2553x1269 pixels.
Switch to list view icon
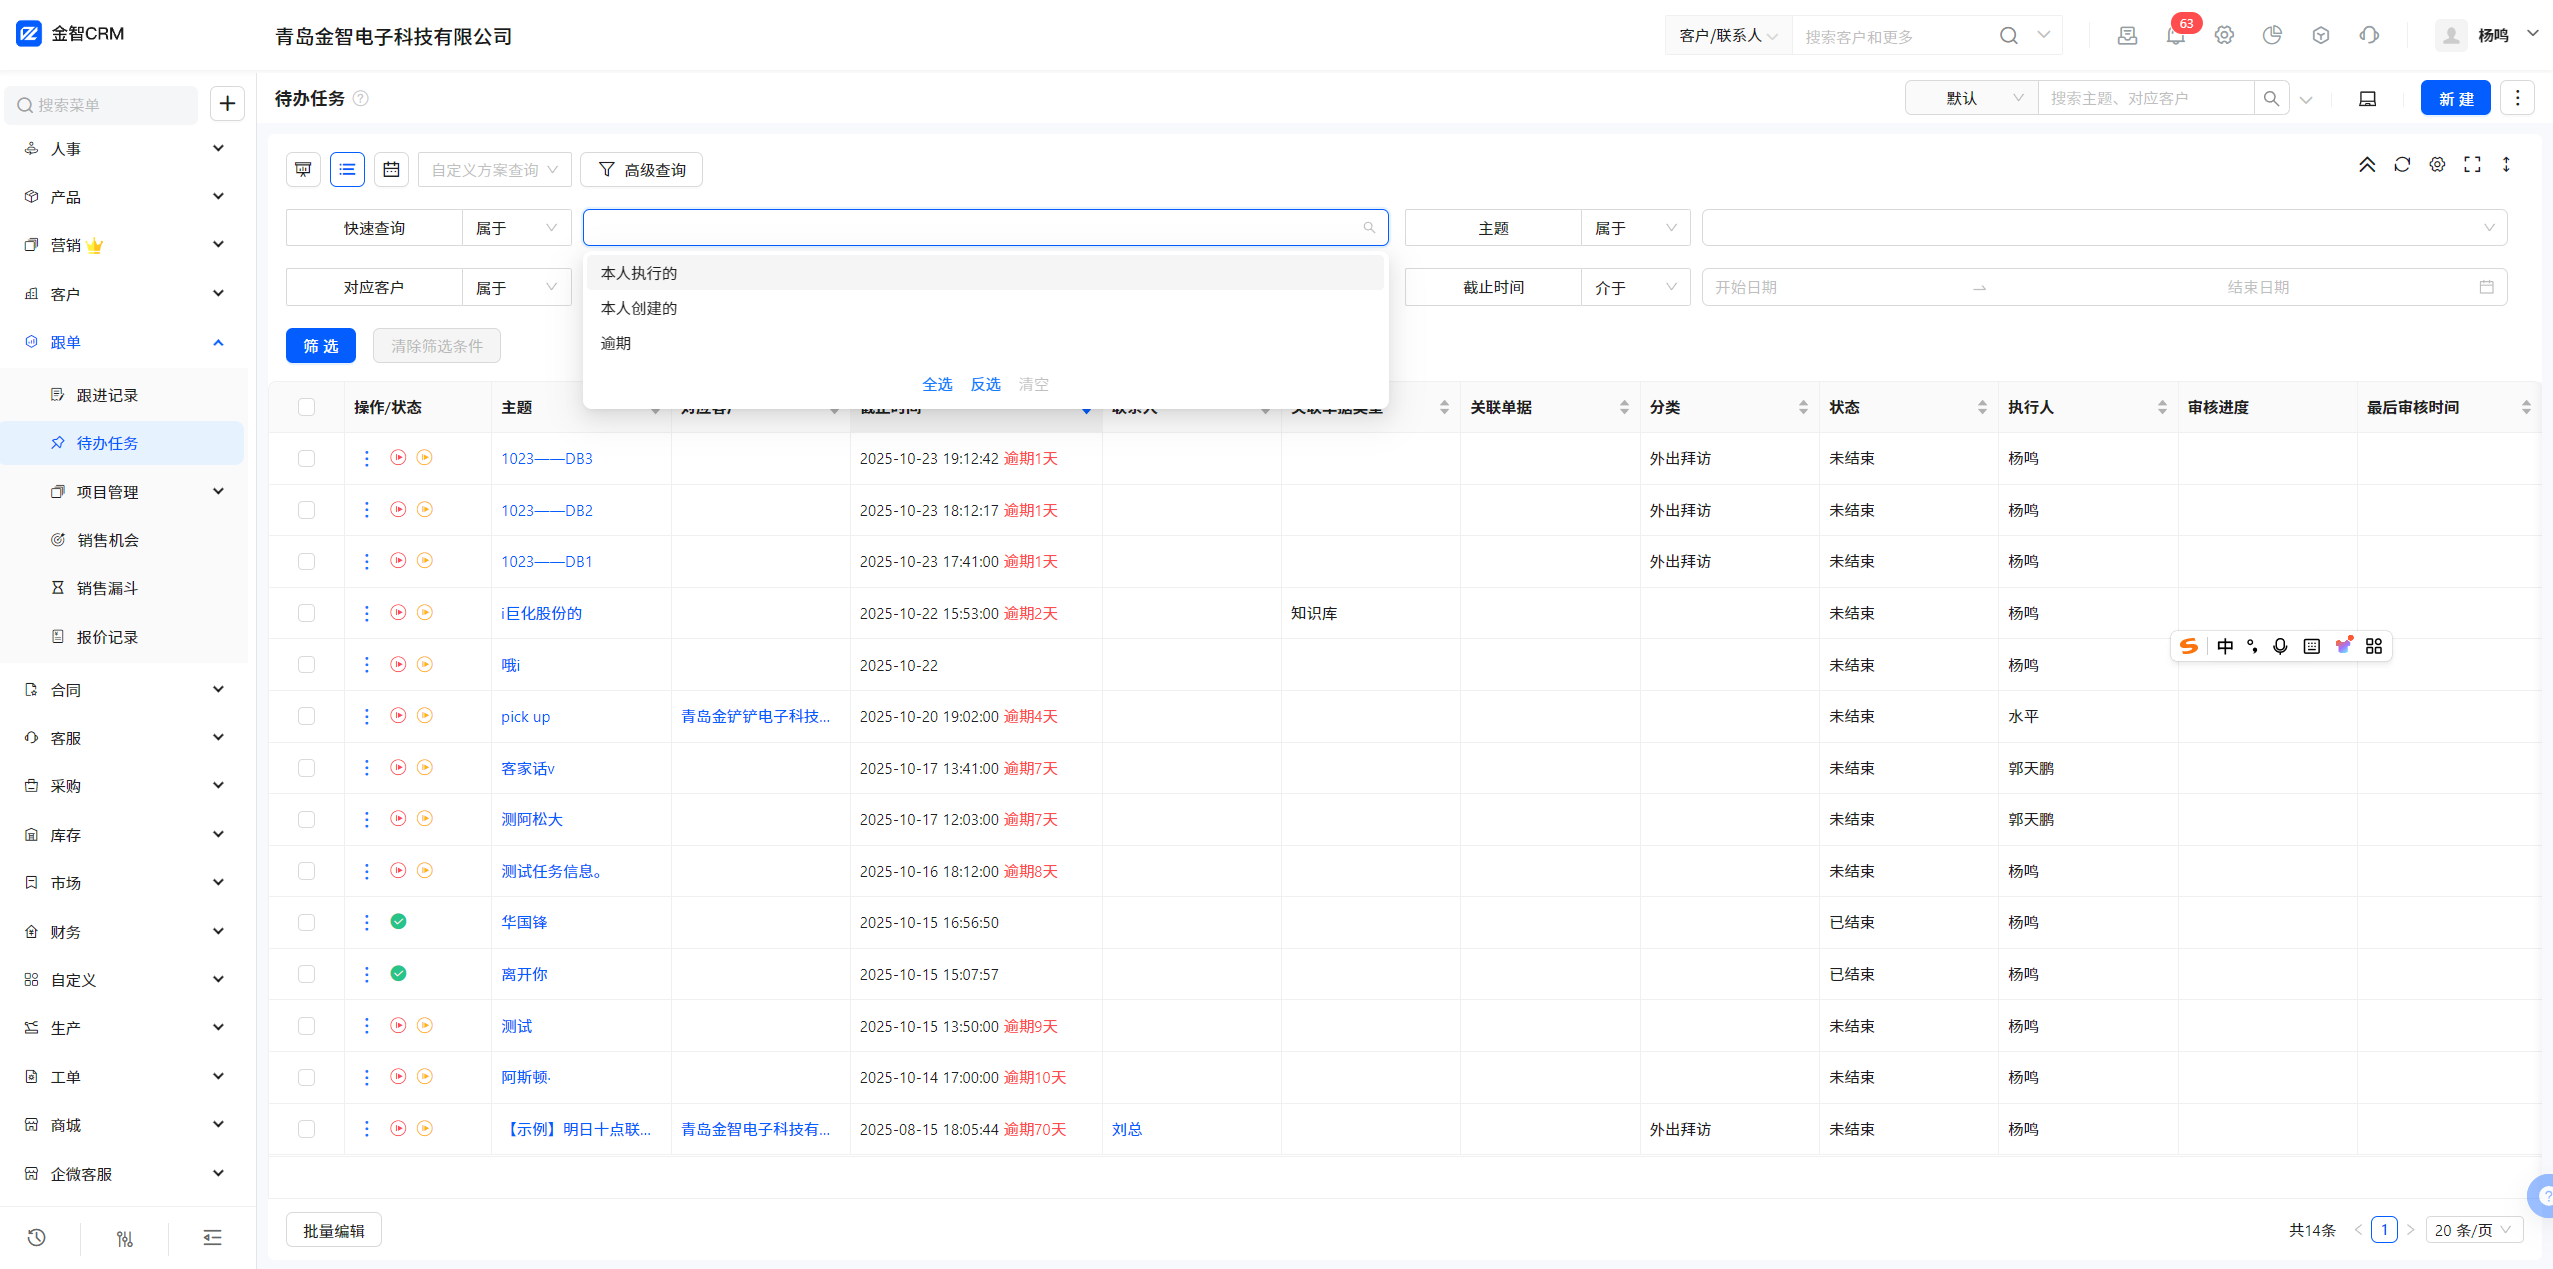[347, 170]
